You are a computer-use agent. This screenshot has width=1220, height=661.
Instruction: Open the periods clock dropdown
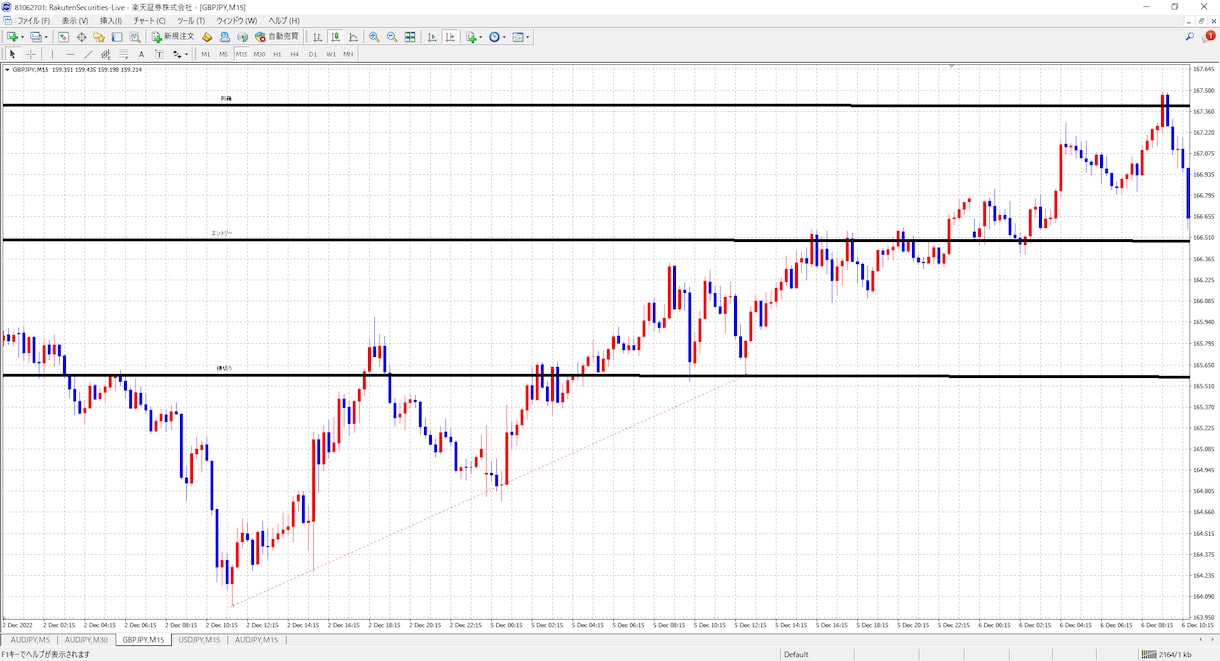[x=498, y=37]
